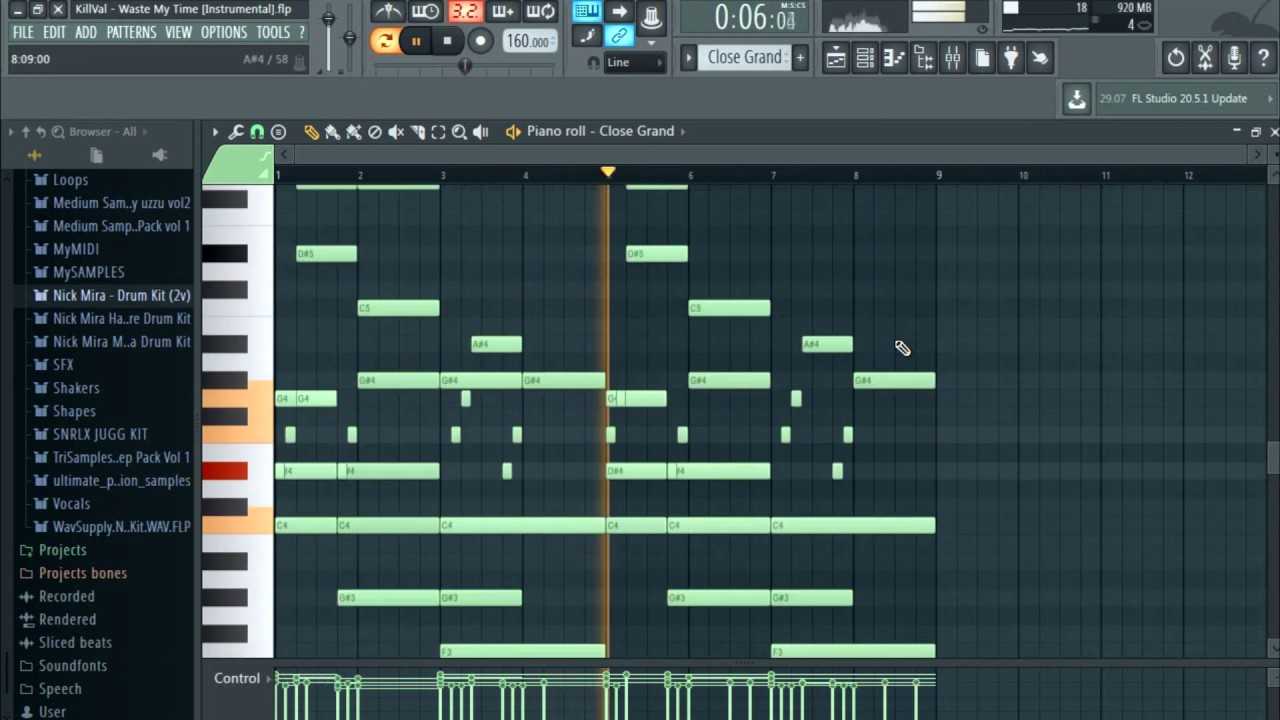Viewport: 1280px width, 720px height.
Task: Toggle the loop recording button
Action: (541, 12)
